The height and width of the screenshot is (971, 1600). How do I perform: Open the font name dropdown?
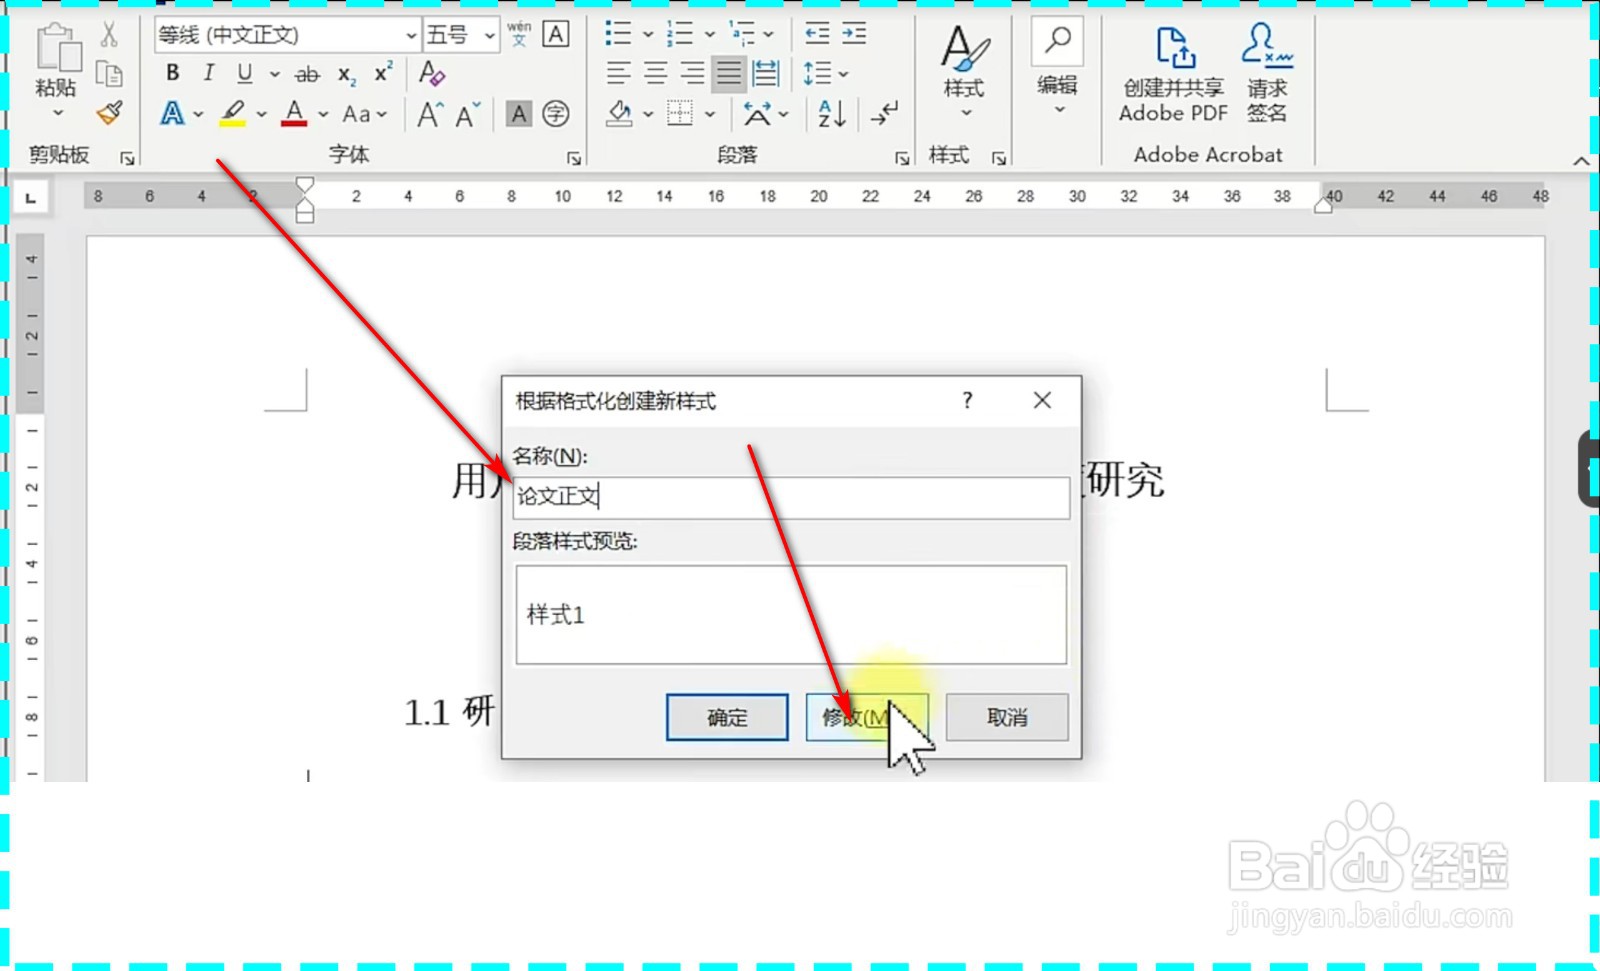coord(411,35)
